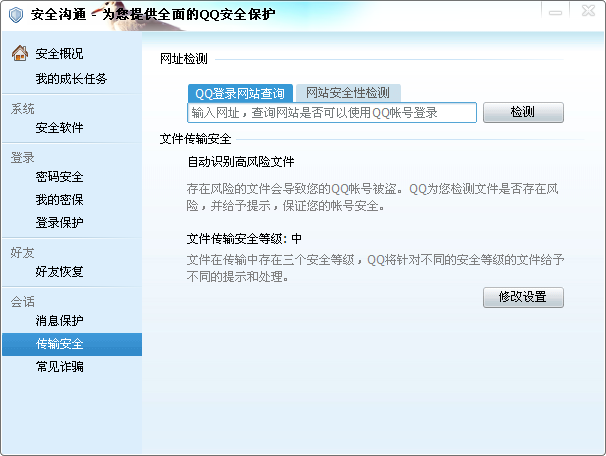606x456 pixels.
Task: Switch to the QQ登录网站查询 tab
Action: (x=240, y=93)
